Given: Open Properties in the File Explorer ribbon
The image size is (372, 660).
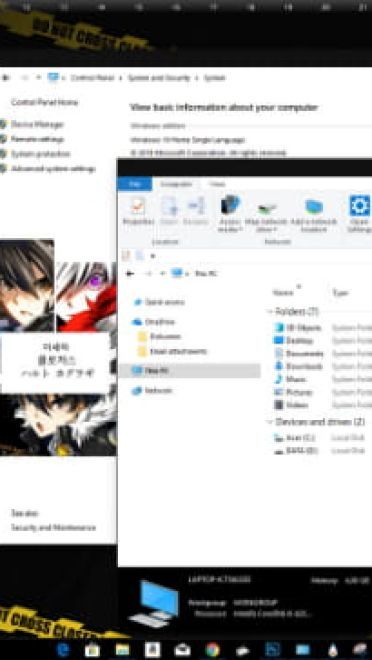Looking at the screenshot, I should point(138,212).
